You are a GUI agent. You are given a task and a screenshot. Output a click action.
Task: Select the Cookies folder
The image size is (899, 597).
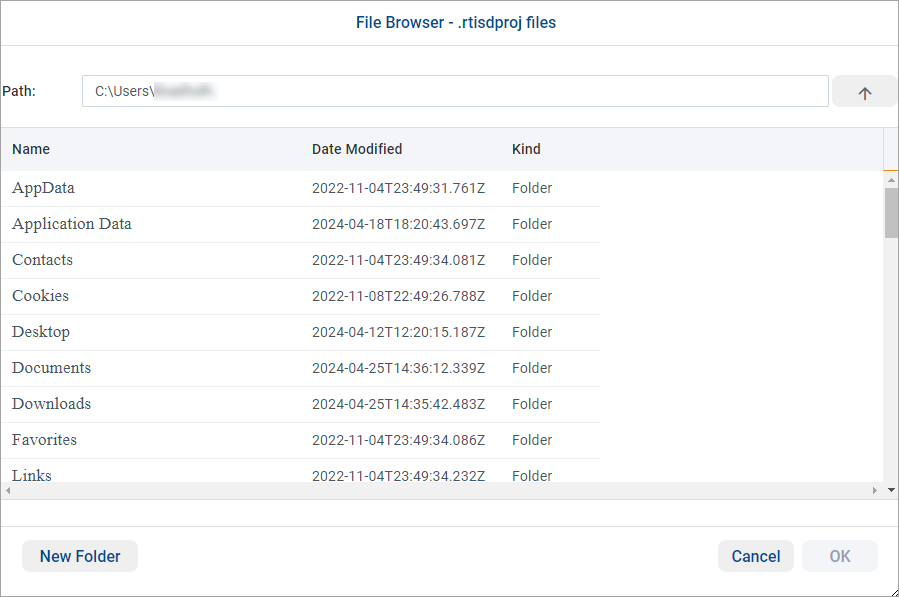point(40,296)
